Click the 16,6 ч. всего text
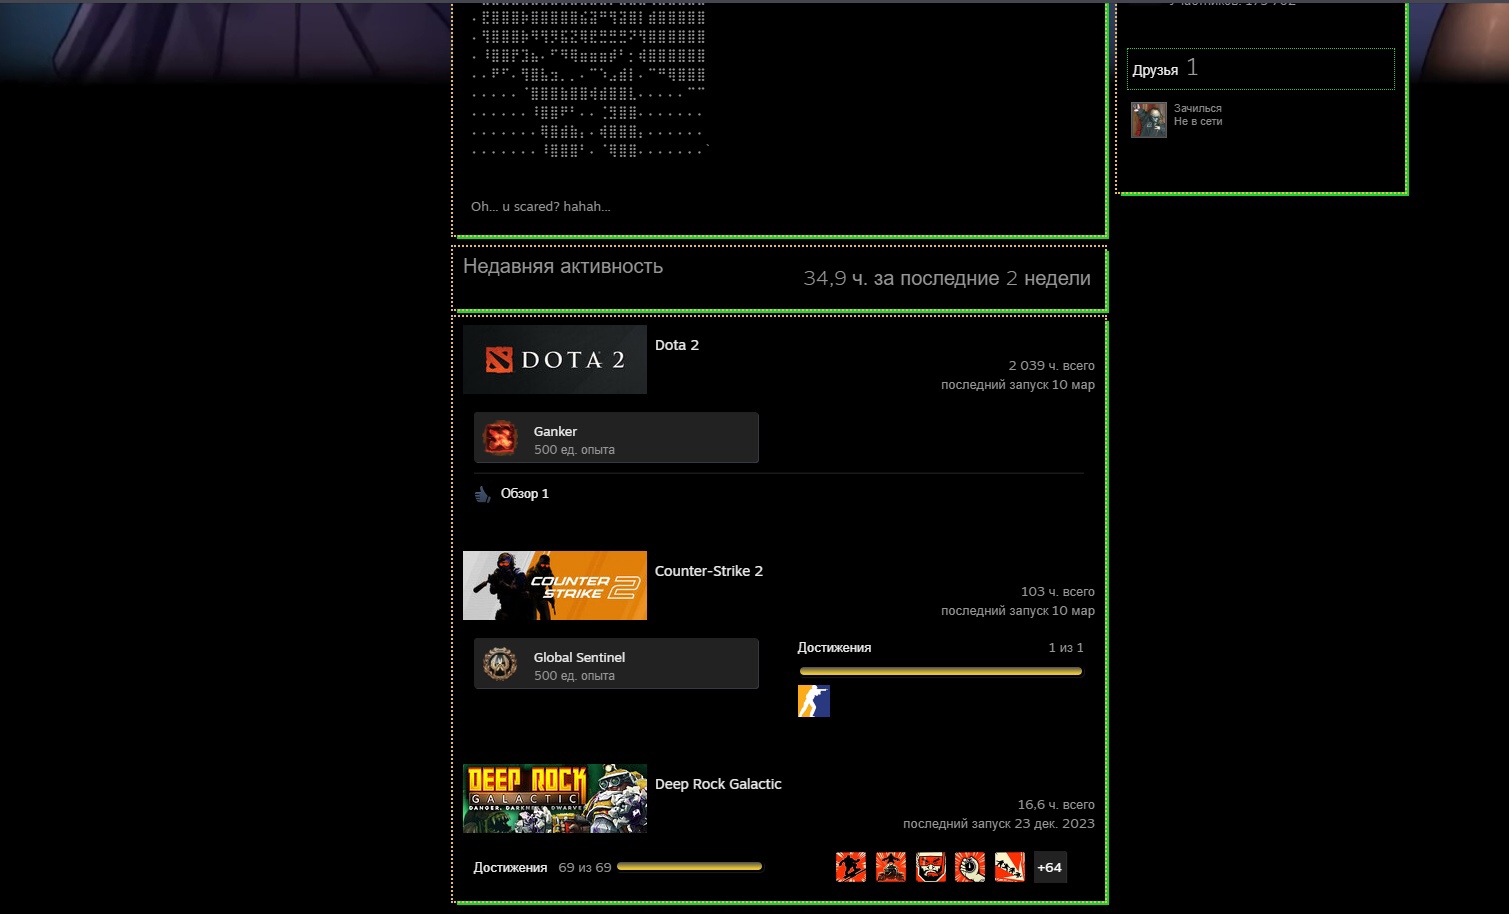The width and height of the screenshot is (1509, 914). click(x=1056, y=805)
